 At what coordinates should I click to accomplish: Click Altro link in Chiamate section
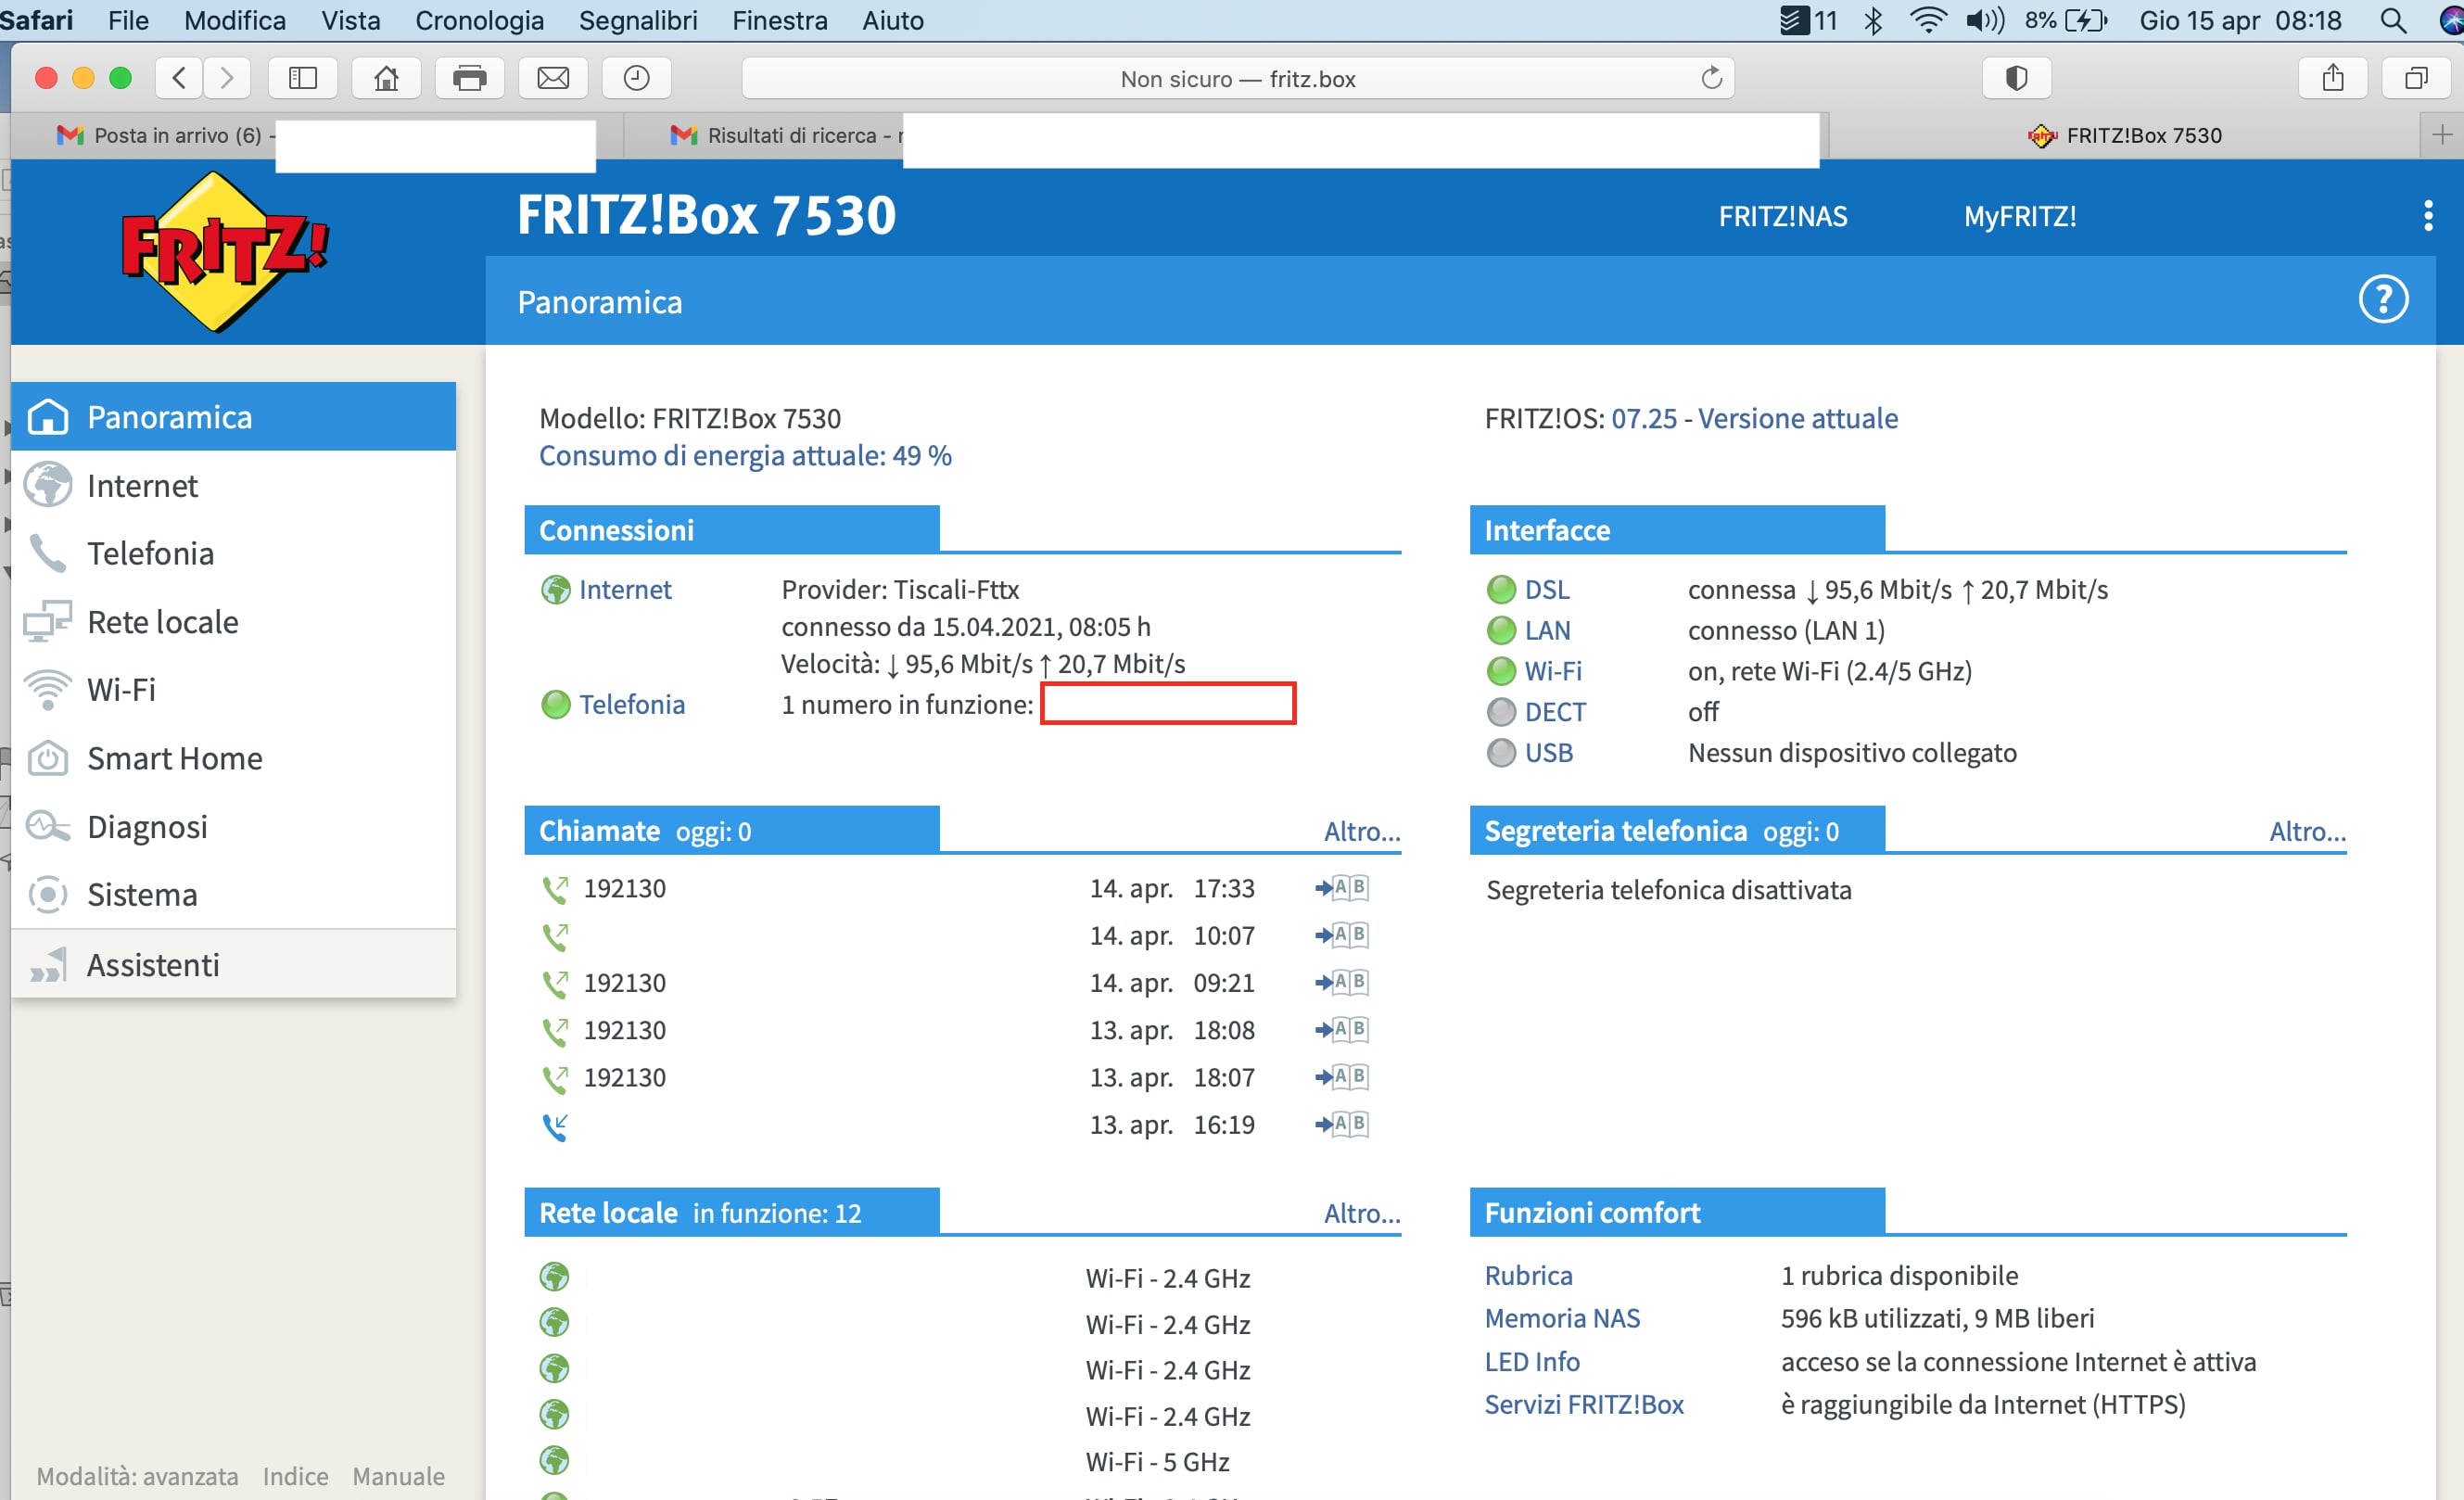(x=1362, y=831)
